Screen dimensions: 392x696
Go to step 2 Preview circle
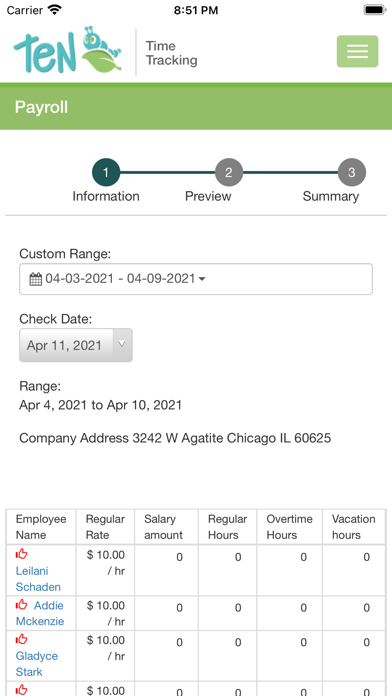229,173
